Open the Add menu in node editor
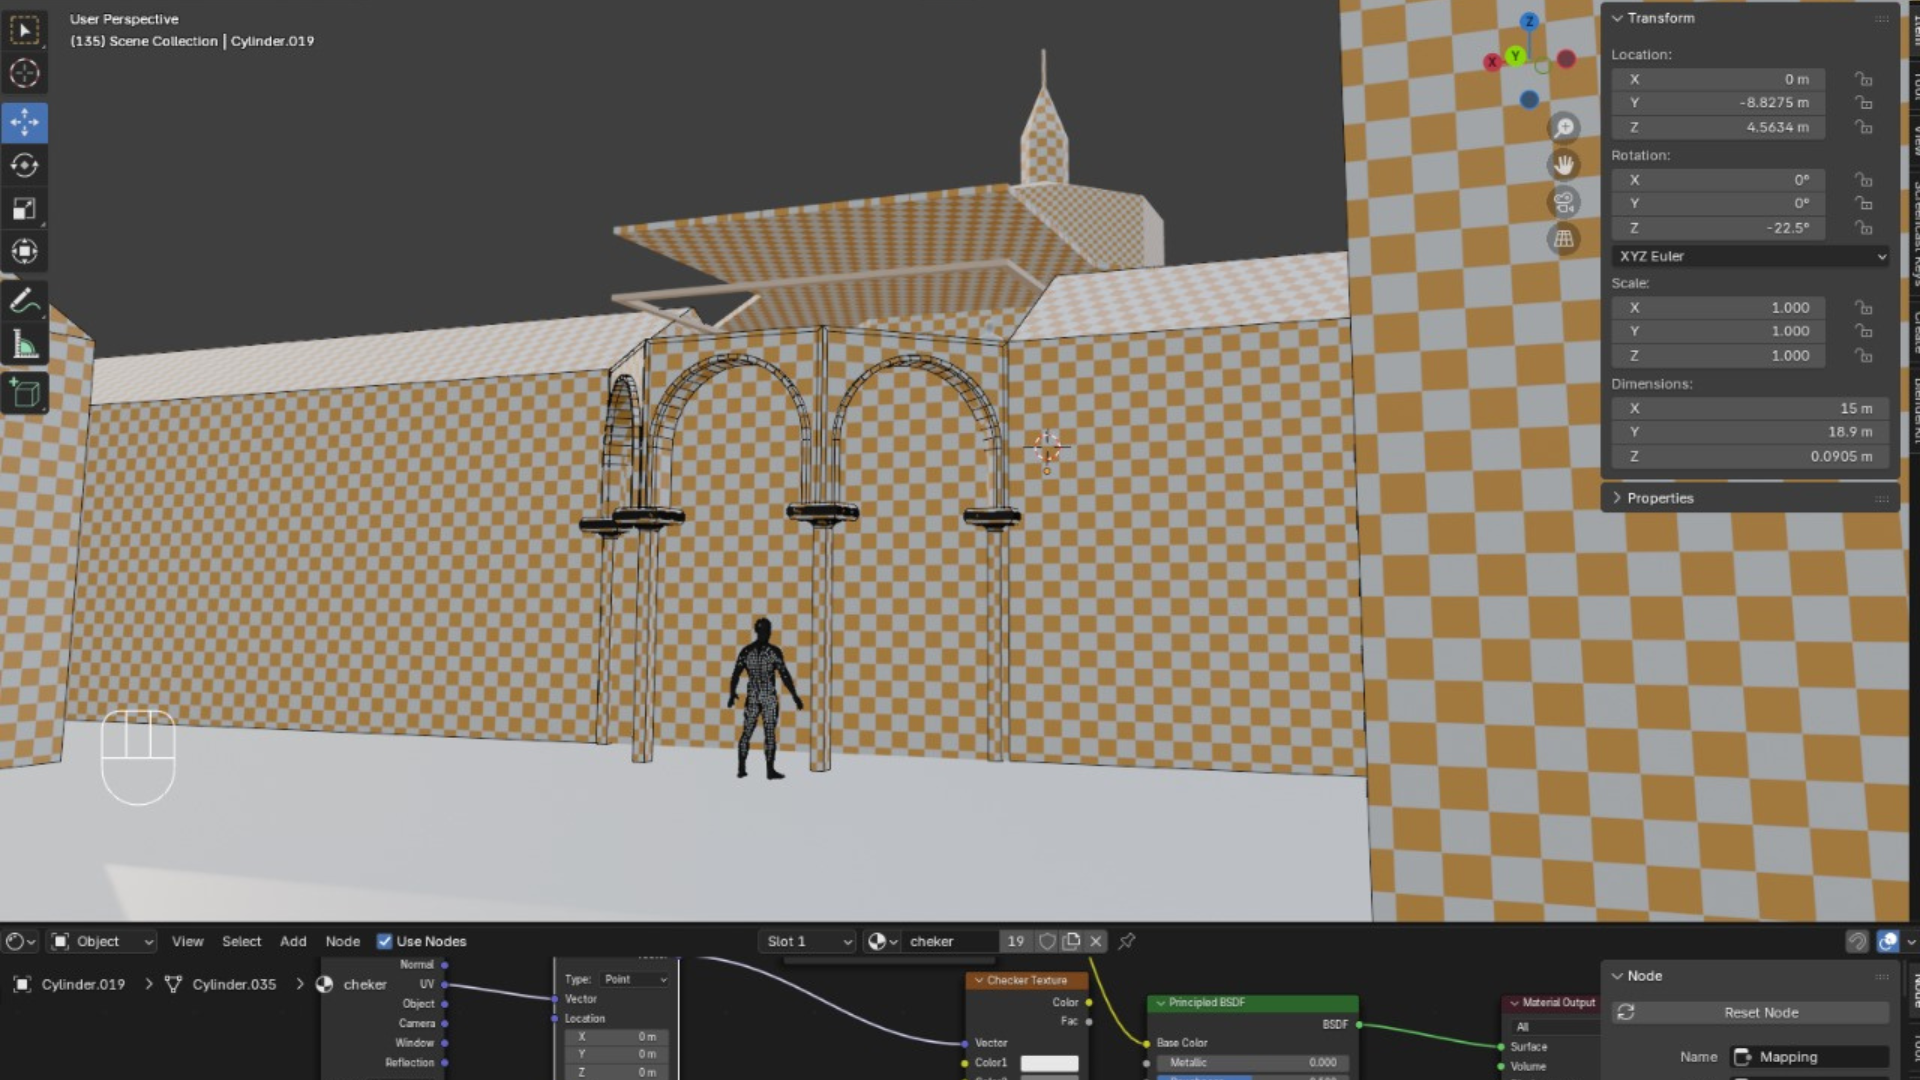Image resolution: width=1920 pixels, height=1080 pixels. (x=293, y=941)
